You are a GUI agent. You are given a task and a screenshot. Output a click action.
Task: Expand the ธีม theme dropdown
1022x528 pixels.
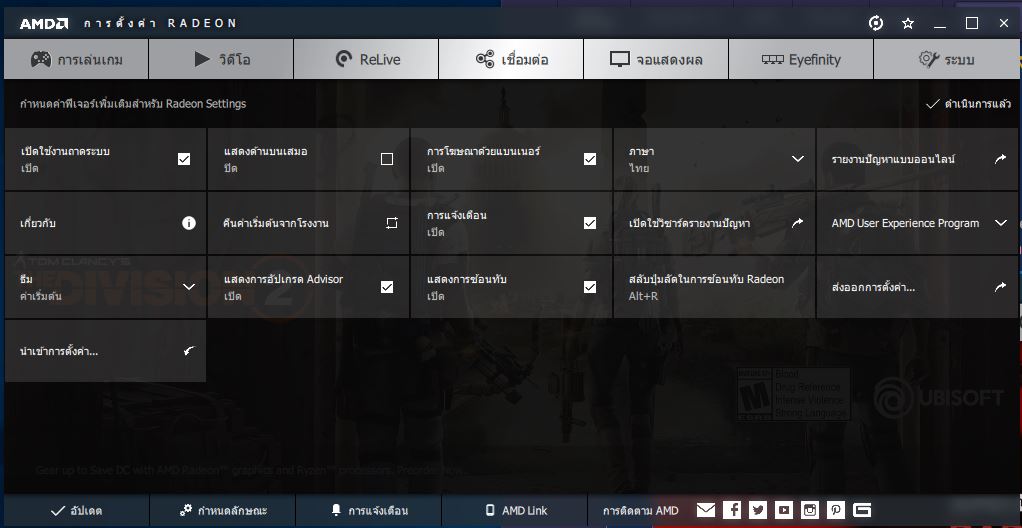tap(189, 287)
